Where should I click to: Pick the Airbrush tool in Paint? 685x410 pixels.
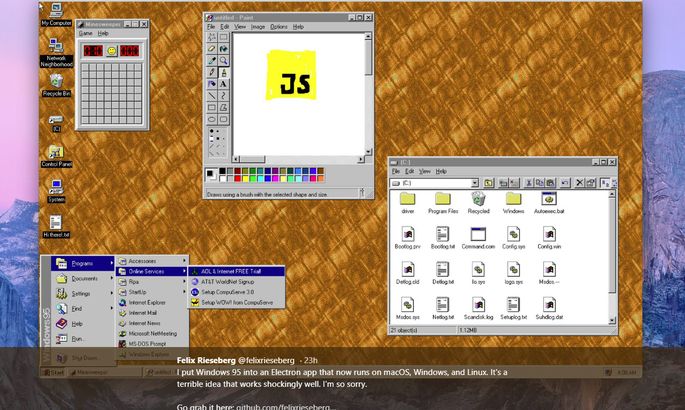tap(212, 84)
